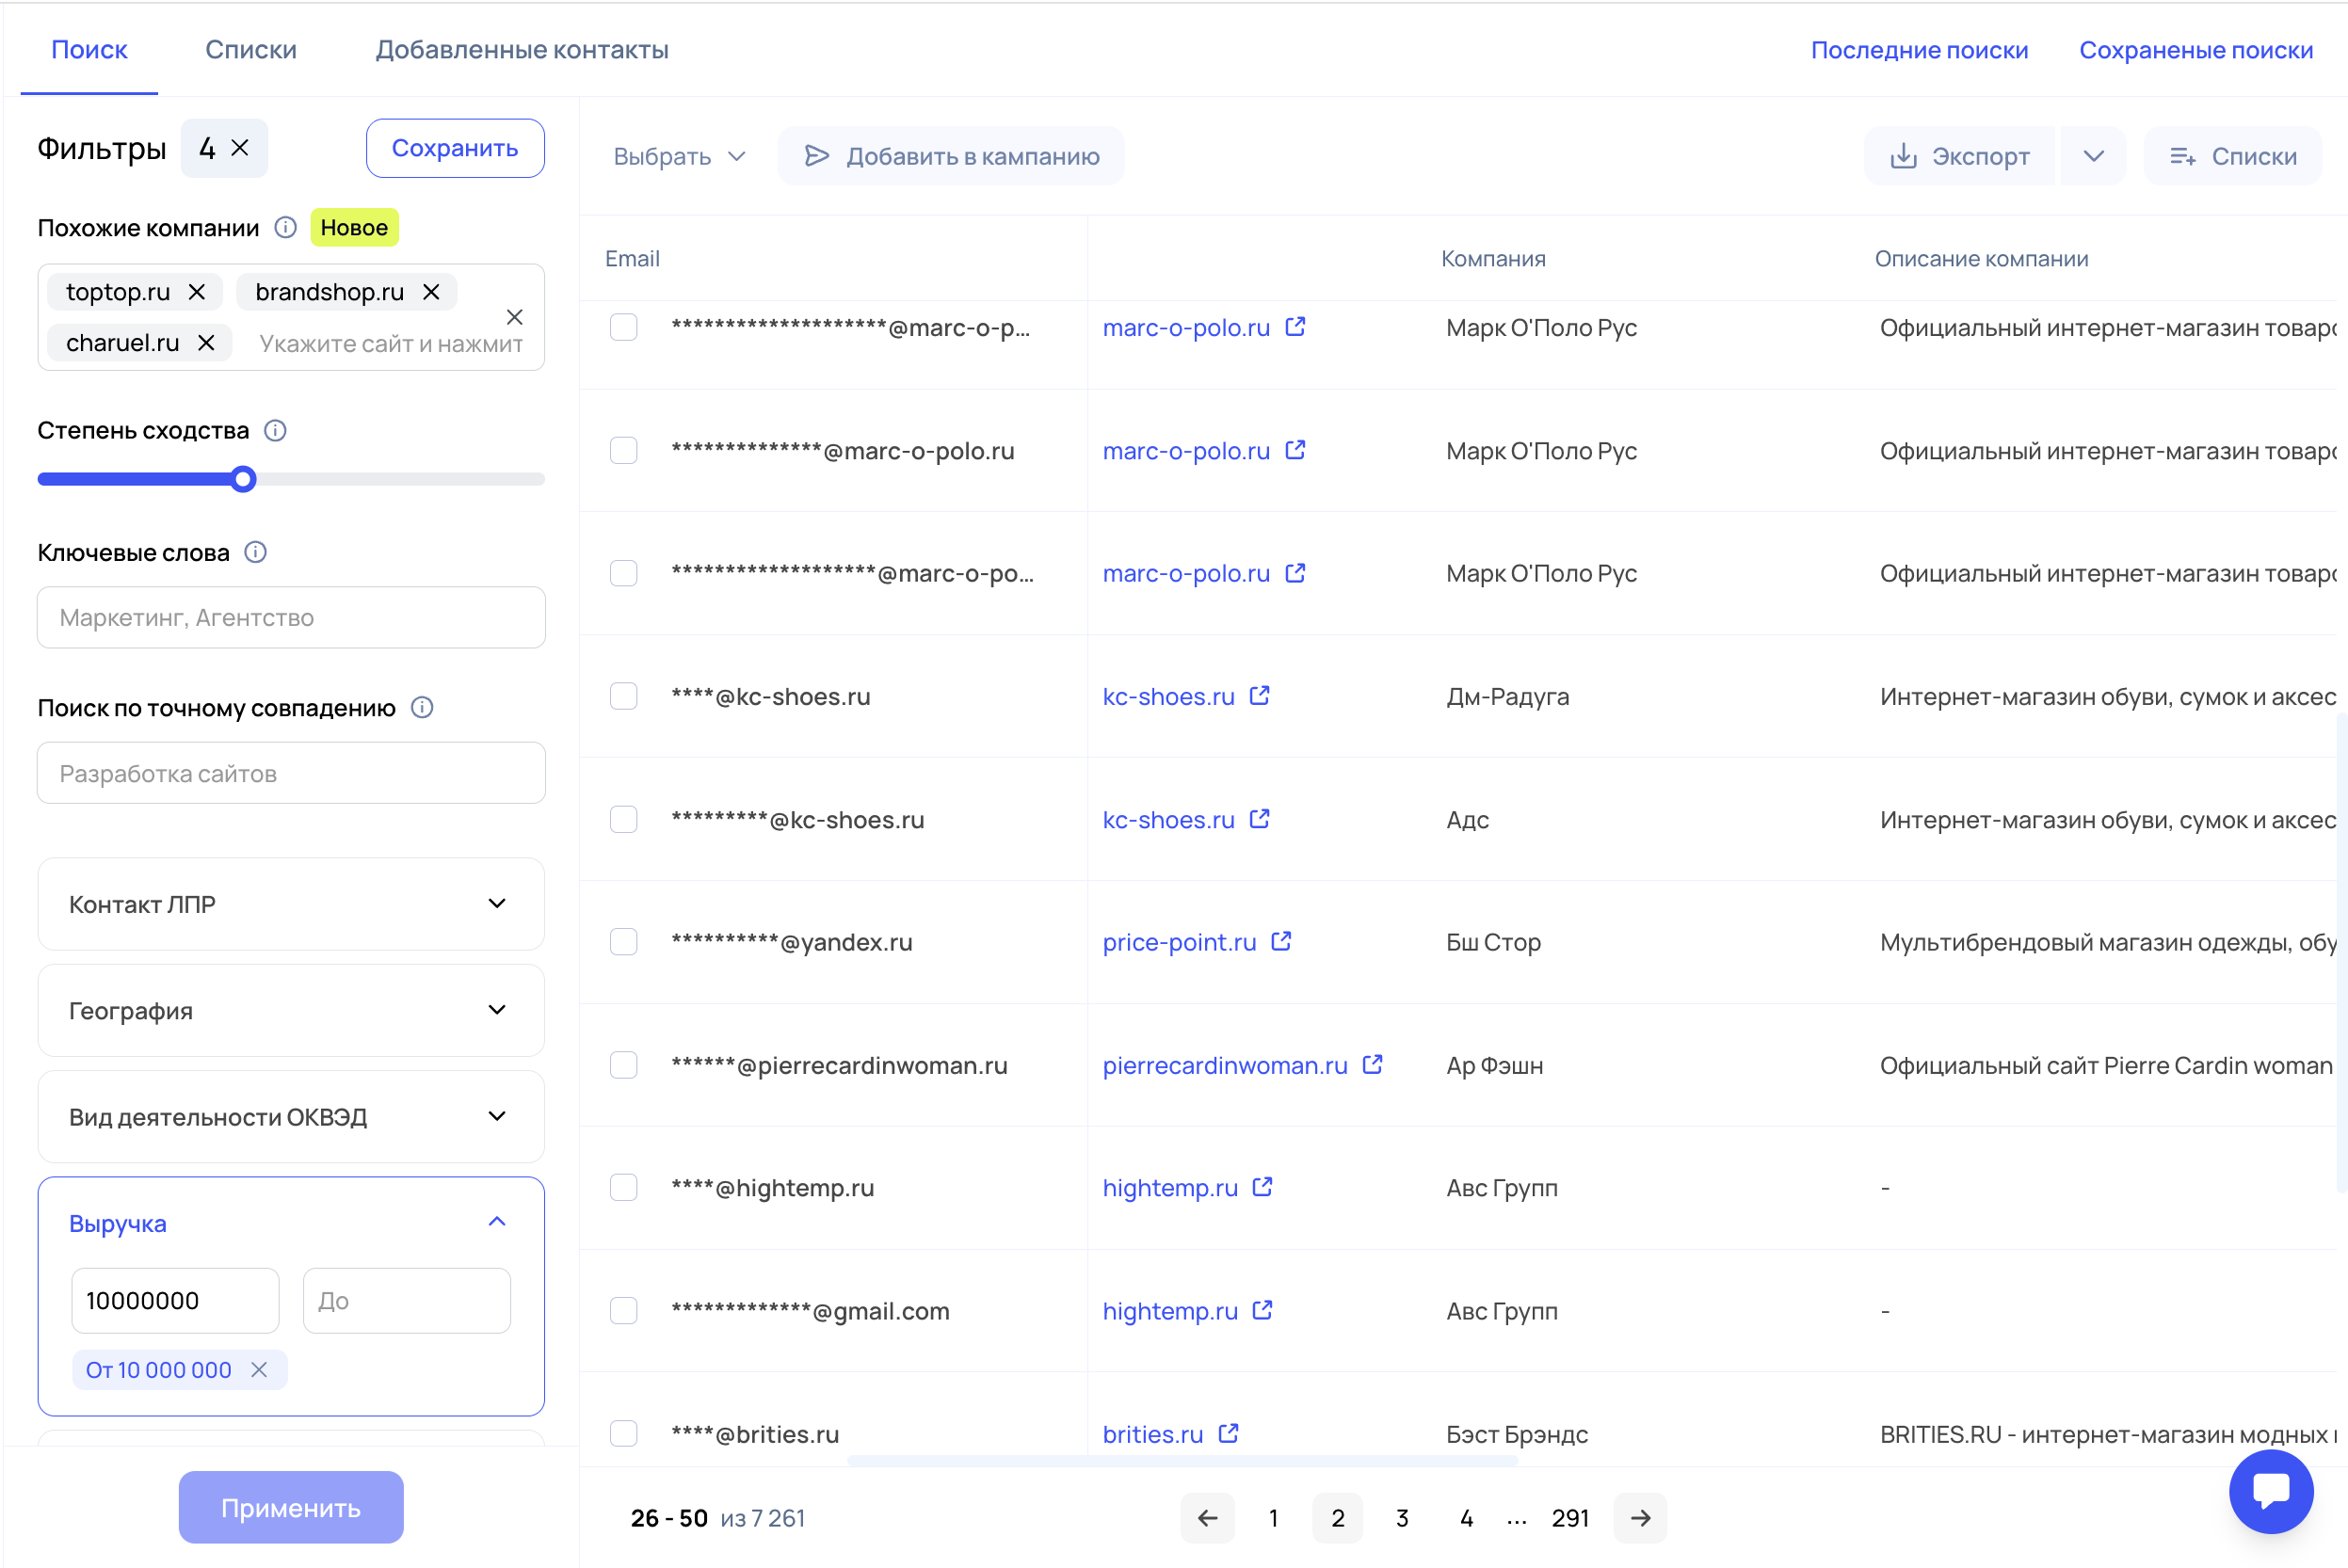Select the @yandex.ru contact row checkbox
Screen dimensions: 2348x1568
click(624, 942)
